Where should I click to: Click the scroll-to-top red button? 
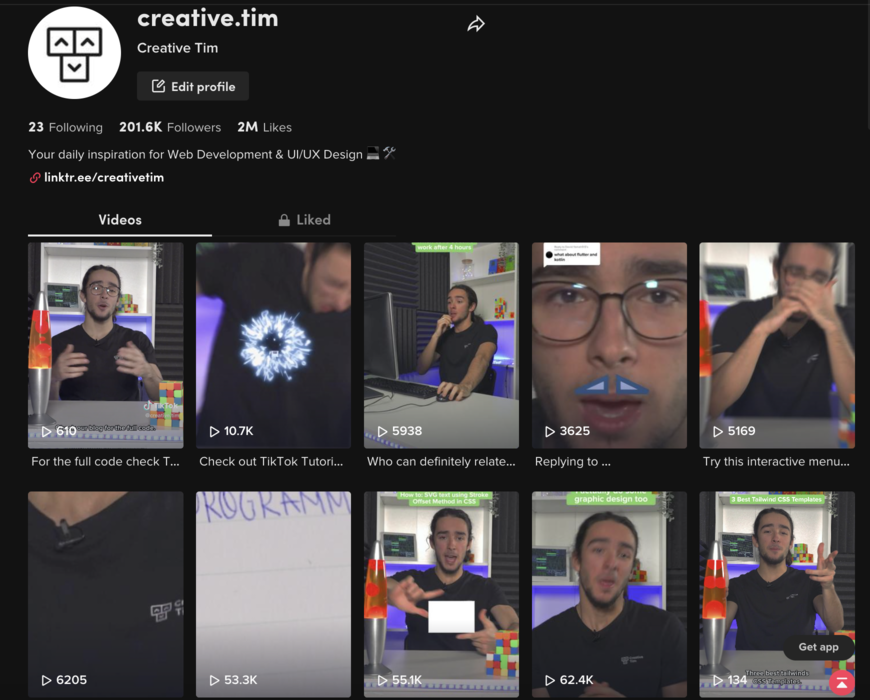tap(842, 682)
